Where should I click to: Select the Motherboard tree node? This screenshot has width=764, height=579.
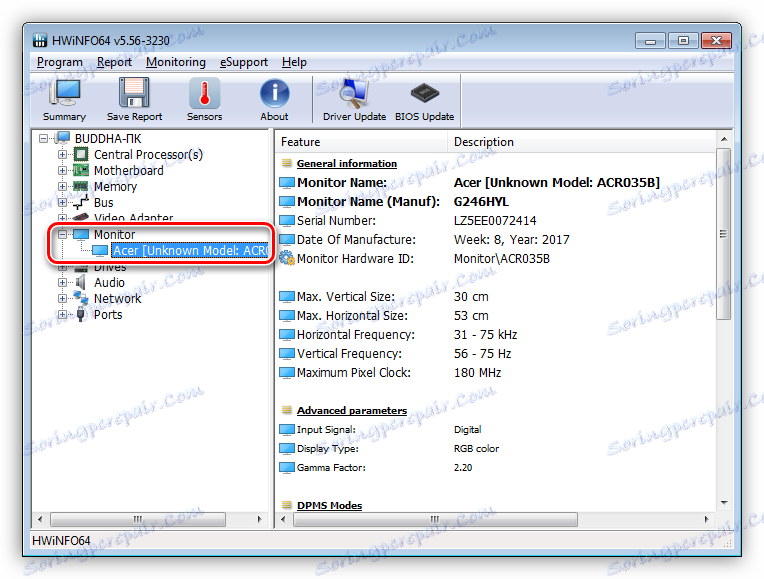tap(129, 171)
